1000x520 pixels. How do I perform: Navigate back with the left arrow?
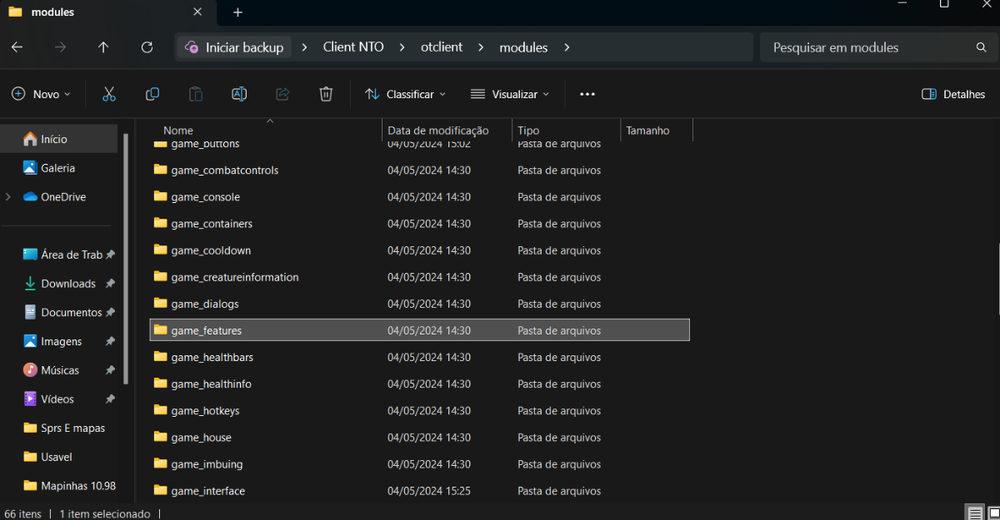tap(17, 47)
